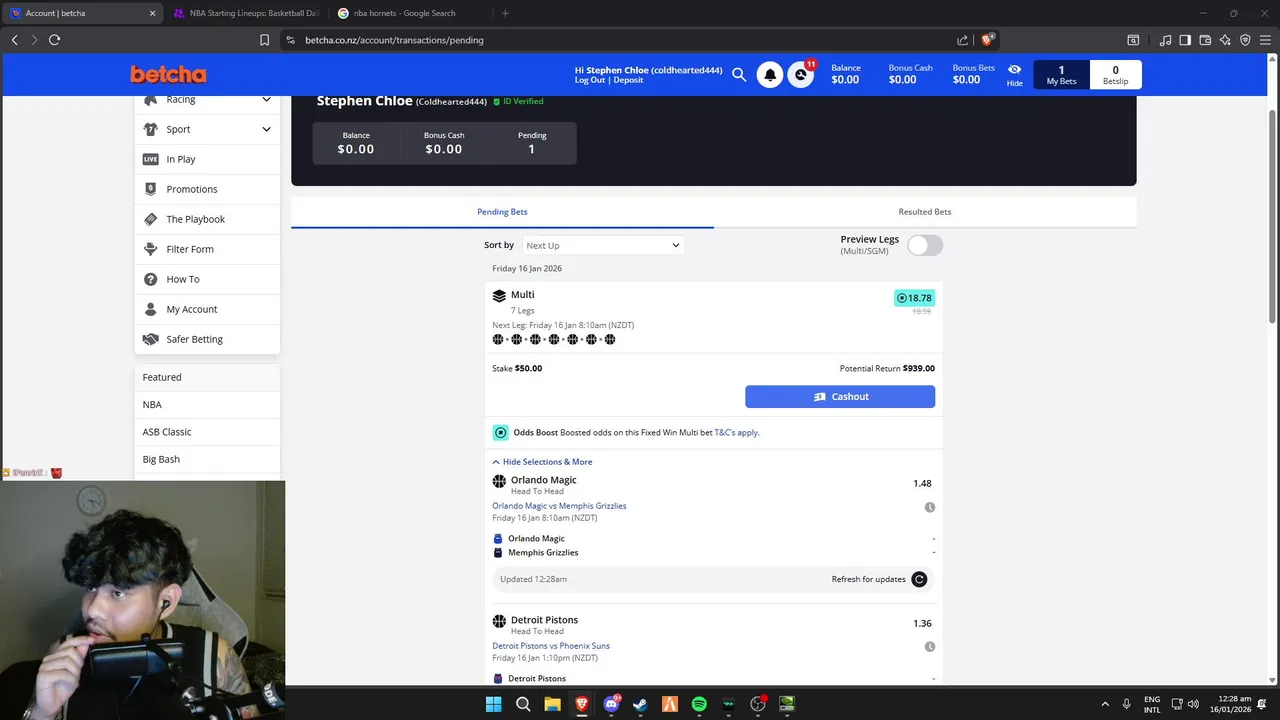This screenshot has height=720, width=1280.
Task: Open the messages icon with 11 badge
Action: pos(801,75)
